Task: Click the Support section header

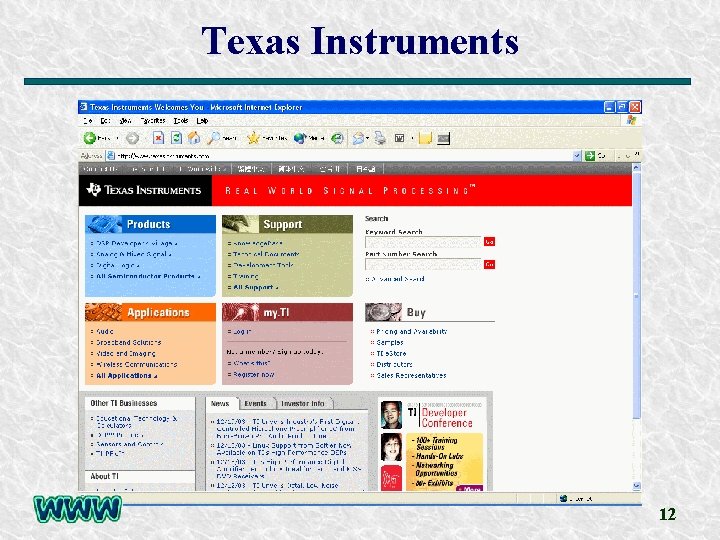Action: [287, 224]
